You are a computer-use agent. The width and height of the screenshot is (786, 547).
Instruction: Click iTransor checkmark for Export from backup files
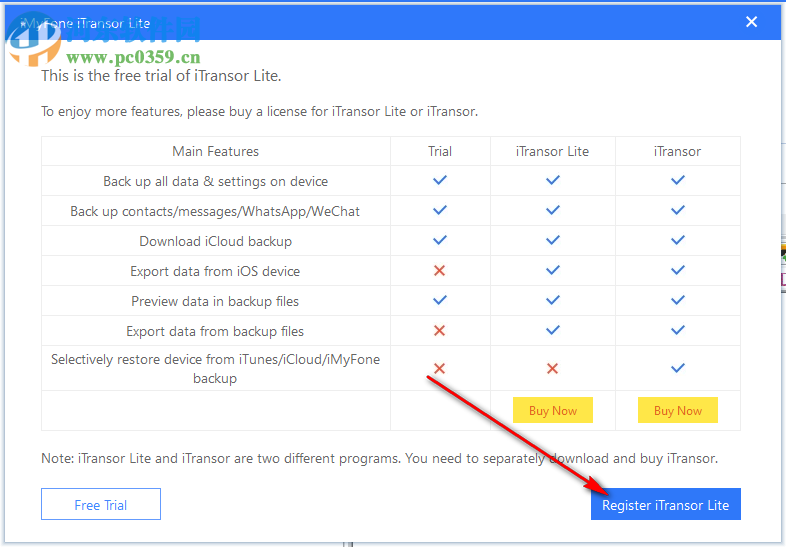click(x=678, y=330)
